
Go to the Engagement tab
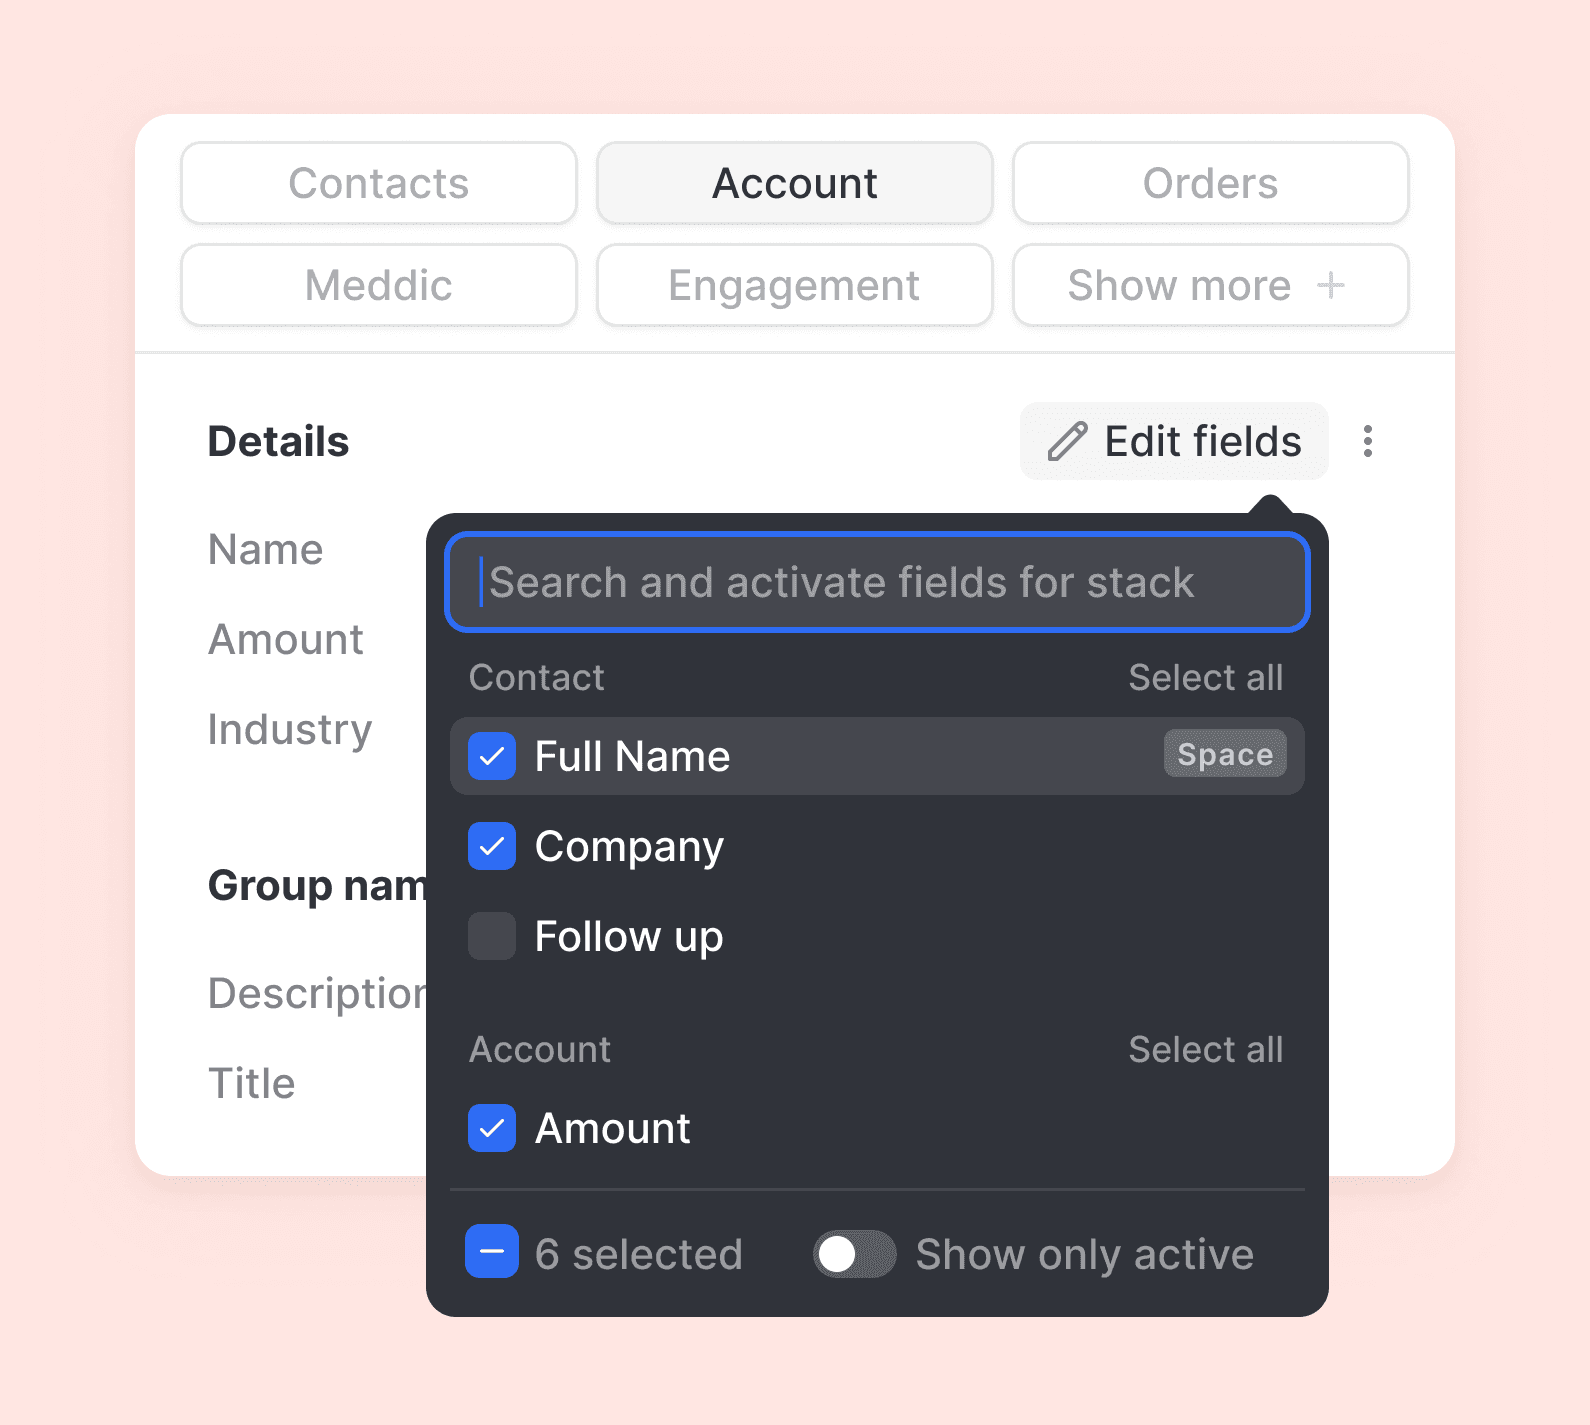794,286
